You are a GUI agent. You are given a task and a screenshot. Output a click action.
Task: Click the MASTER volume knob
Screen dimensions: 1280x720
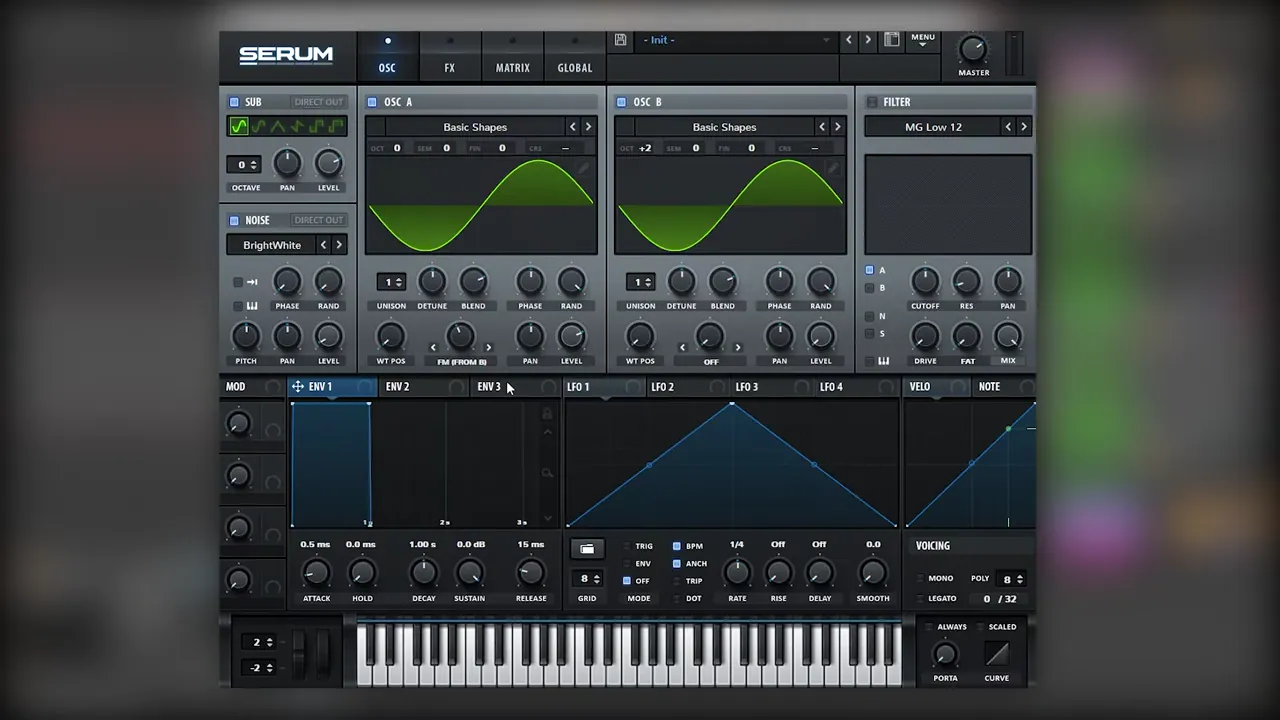pos(973,48)
